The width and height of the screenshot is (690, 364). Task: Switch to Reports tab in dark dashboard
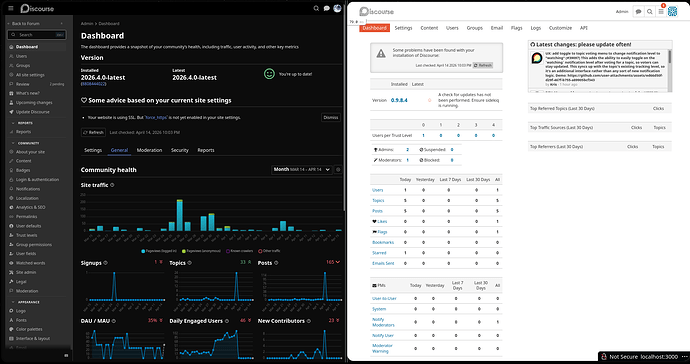tap(206, 150)
